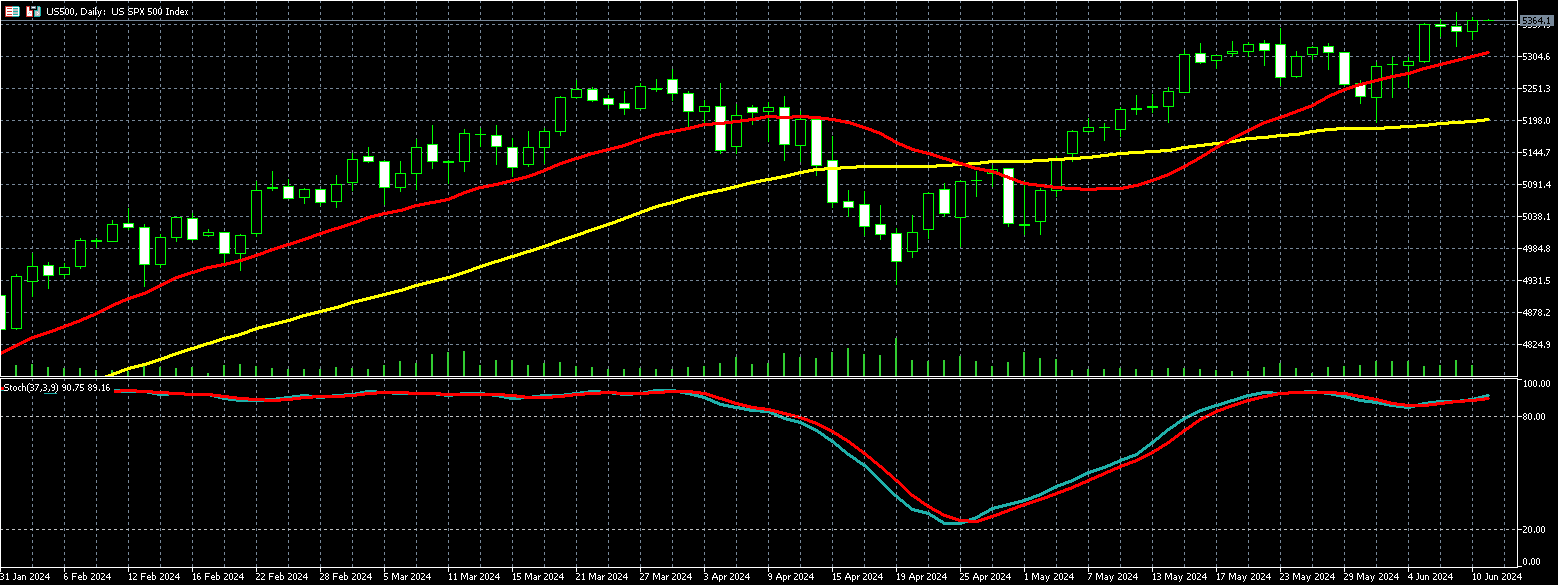
Task: Click the 10 Jun 2024 date label
Action: [1496, 577]
